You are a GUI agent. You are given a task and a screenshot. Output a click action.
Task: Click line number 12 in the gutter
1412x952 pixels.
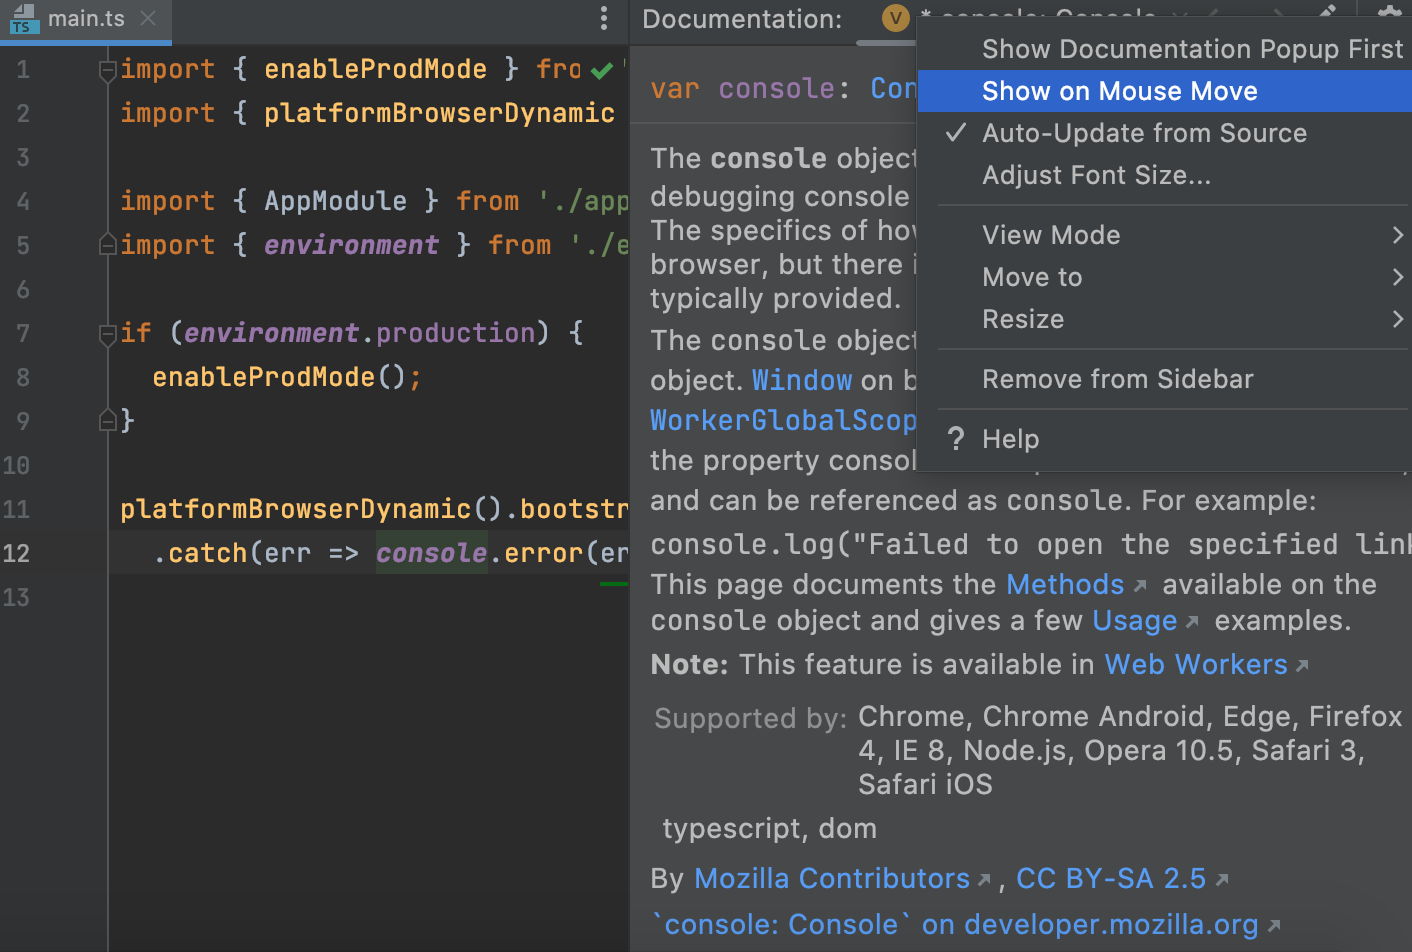pyautogui.click(x=17, y=553)
